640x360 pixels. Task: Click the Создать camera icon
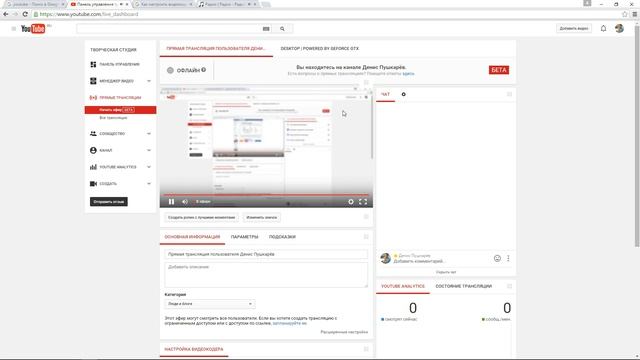pyautogui.click(x=93, y=184)
